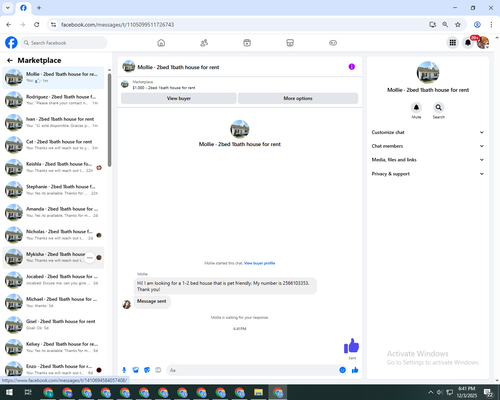500x400 pixels.
Task: Click the View buyer button
Action: [x=179, y=98]
